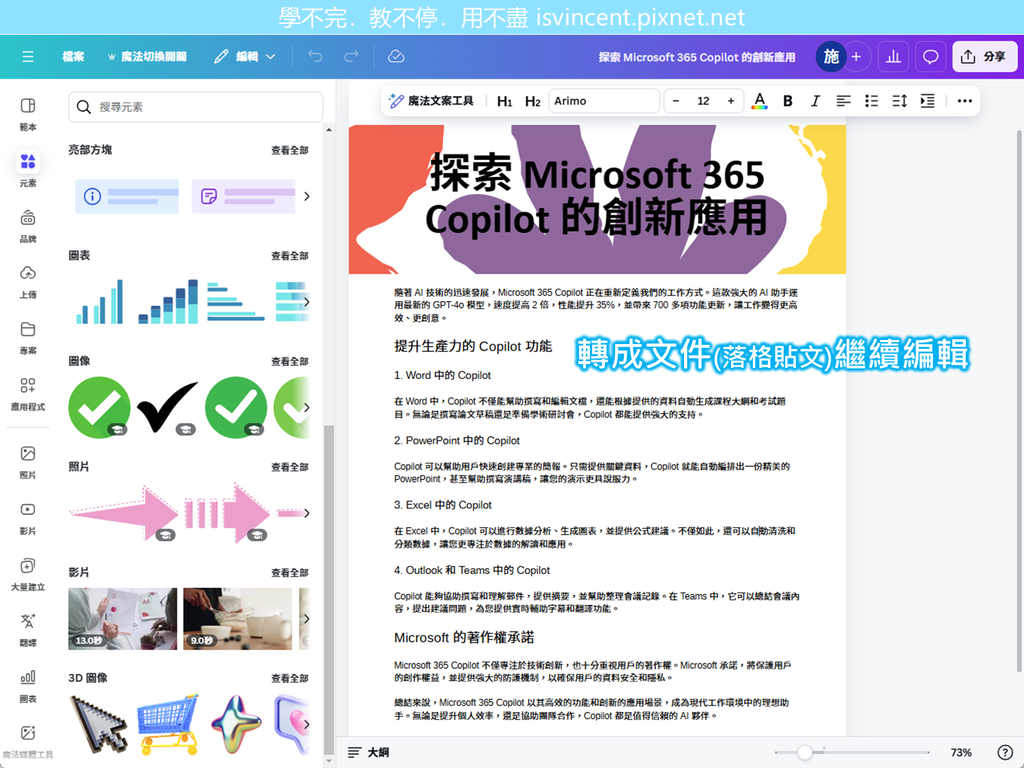View all 亮部方塊 highlight blocks
This screenshot has width=1024, height=768.
click(289, 150)
